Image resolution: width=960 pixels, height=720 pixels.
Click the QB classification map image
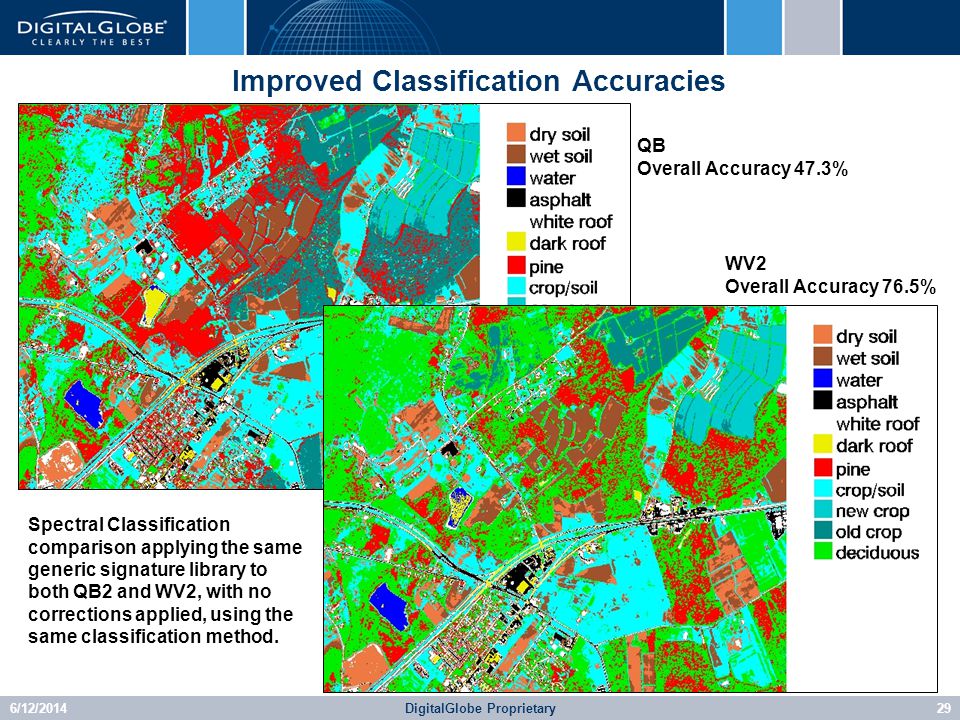pos(249,296)
